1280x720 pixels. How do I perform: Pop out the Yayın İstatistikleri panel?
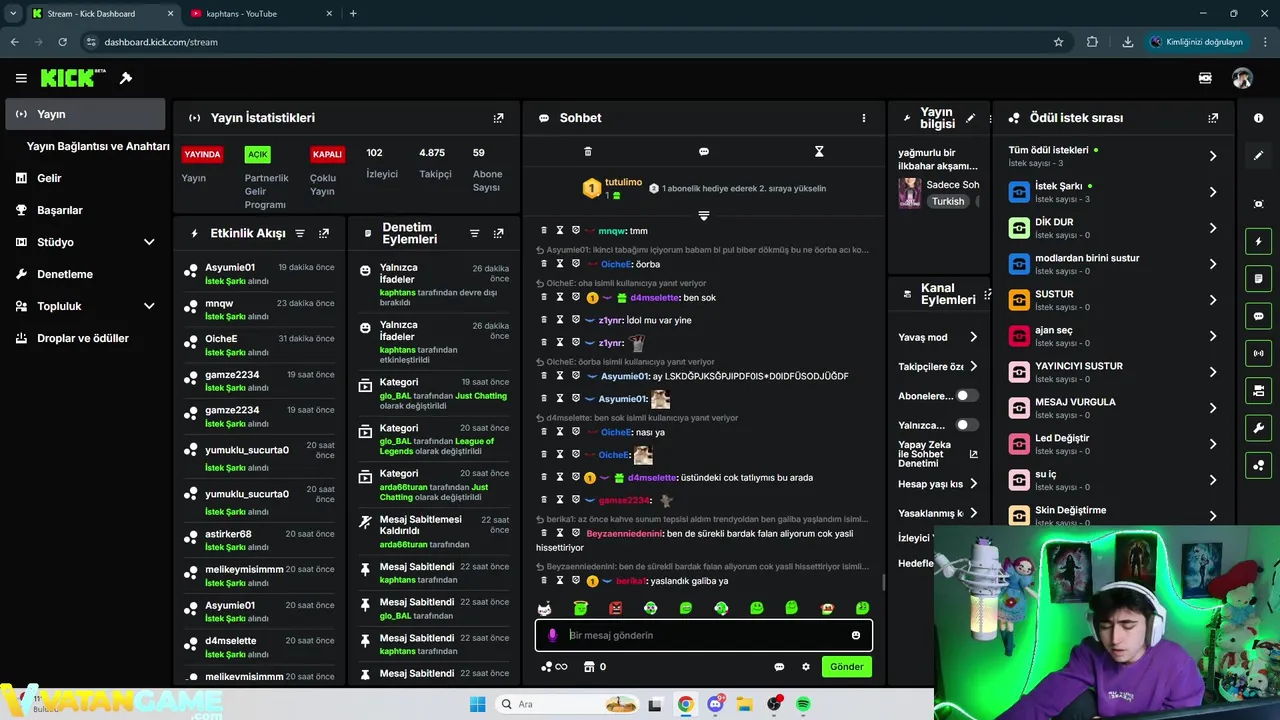coord(498,118)
